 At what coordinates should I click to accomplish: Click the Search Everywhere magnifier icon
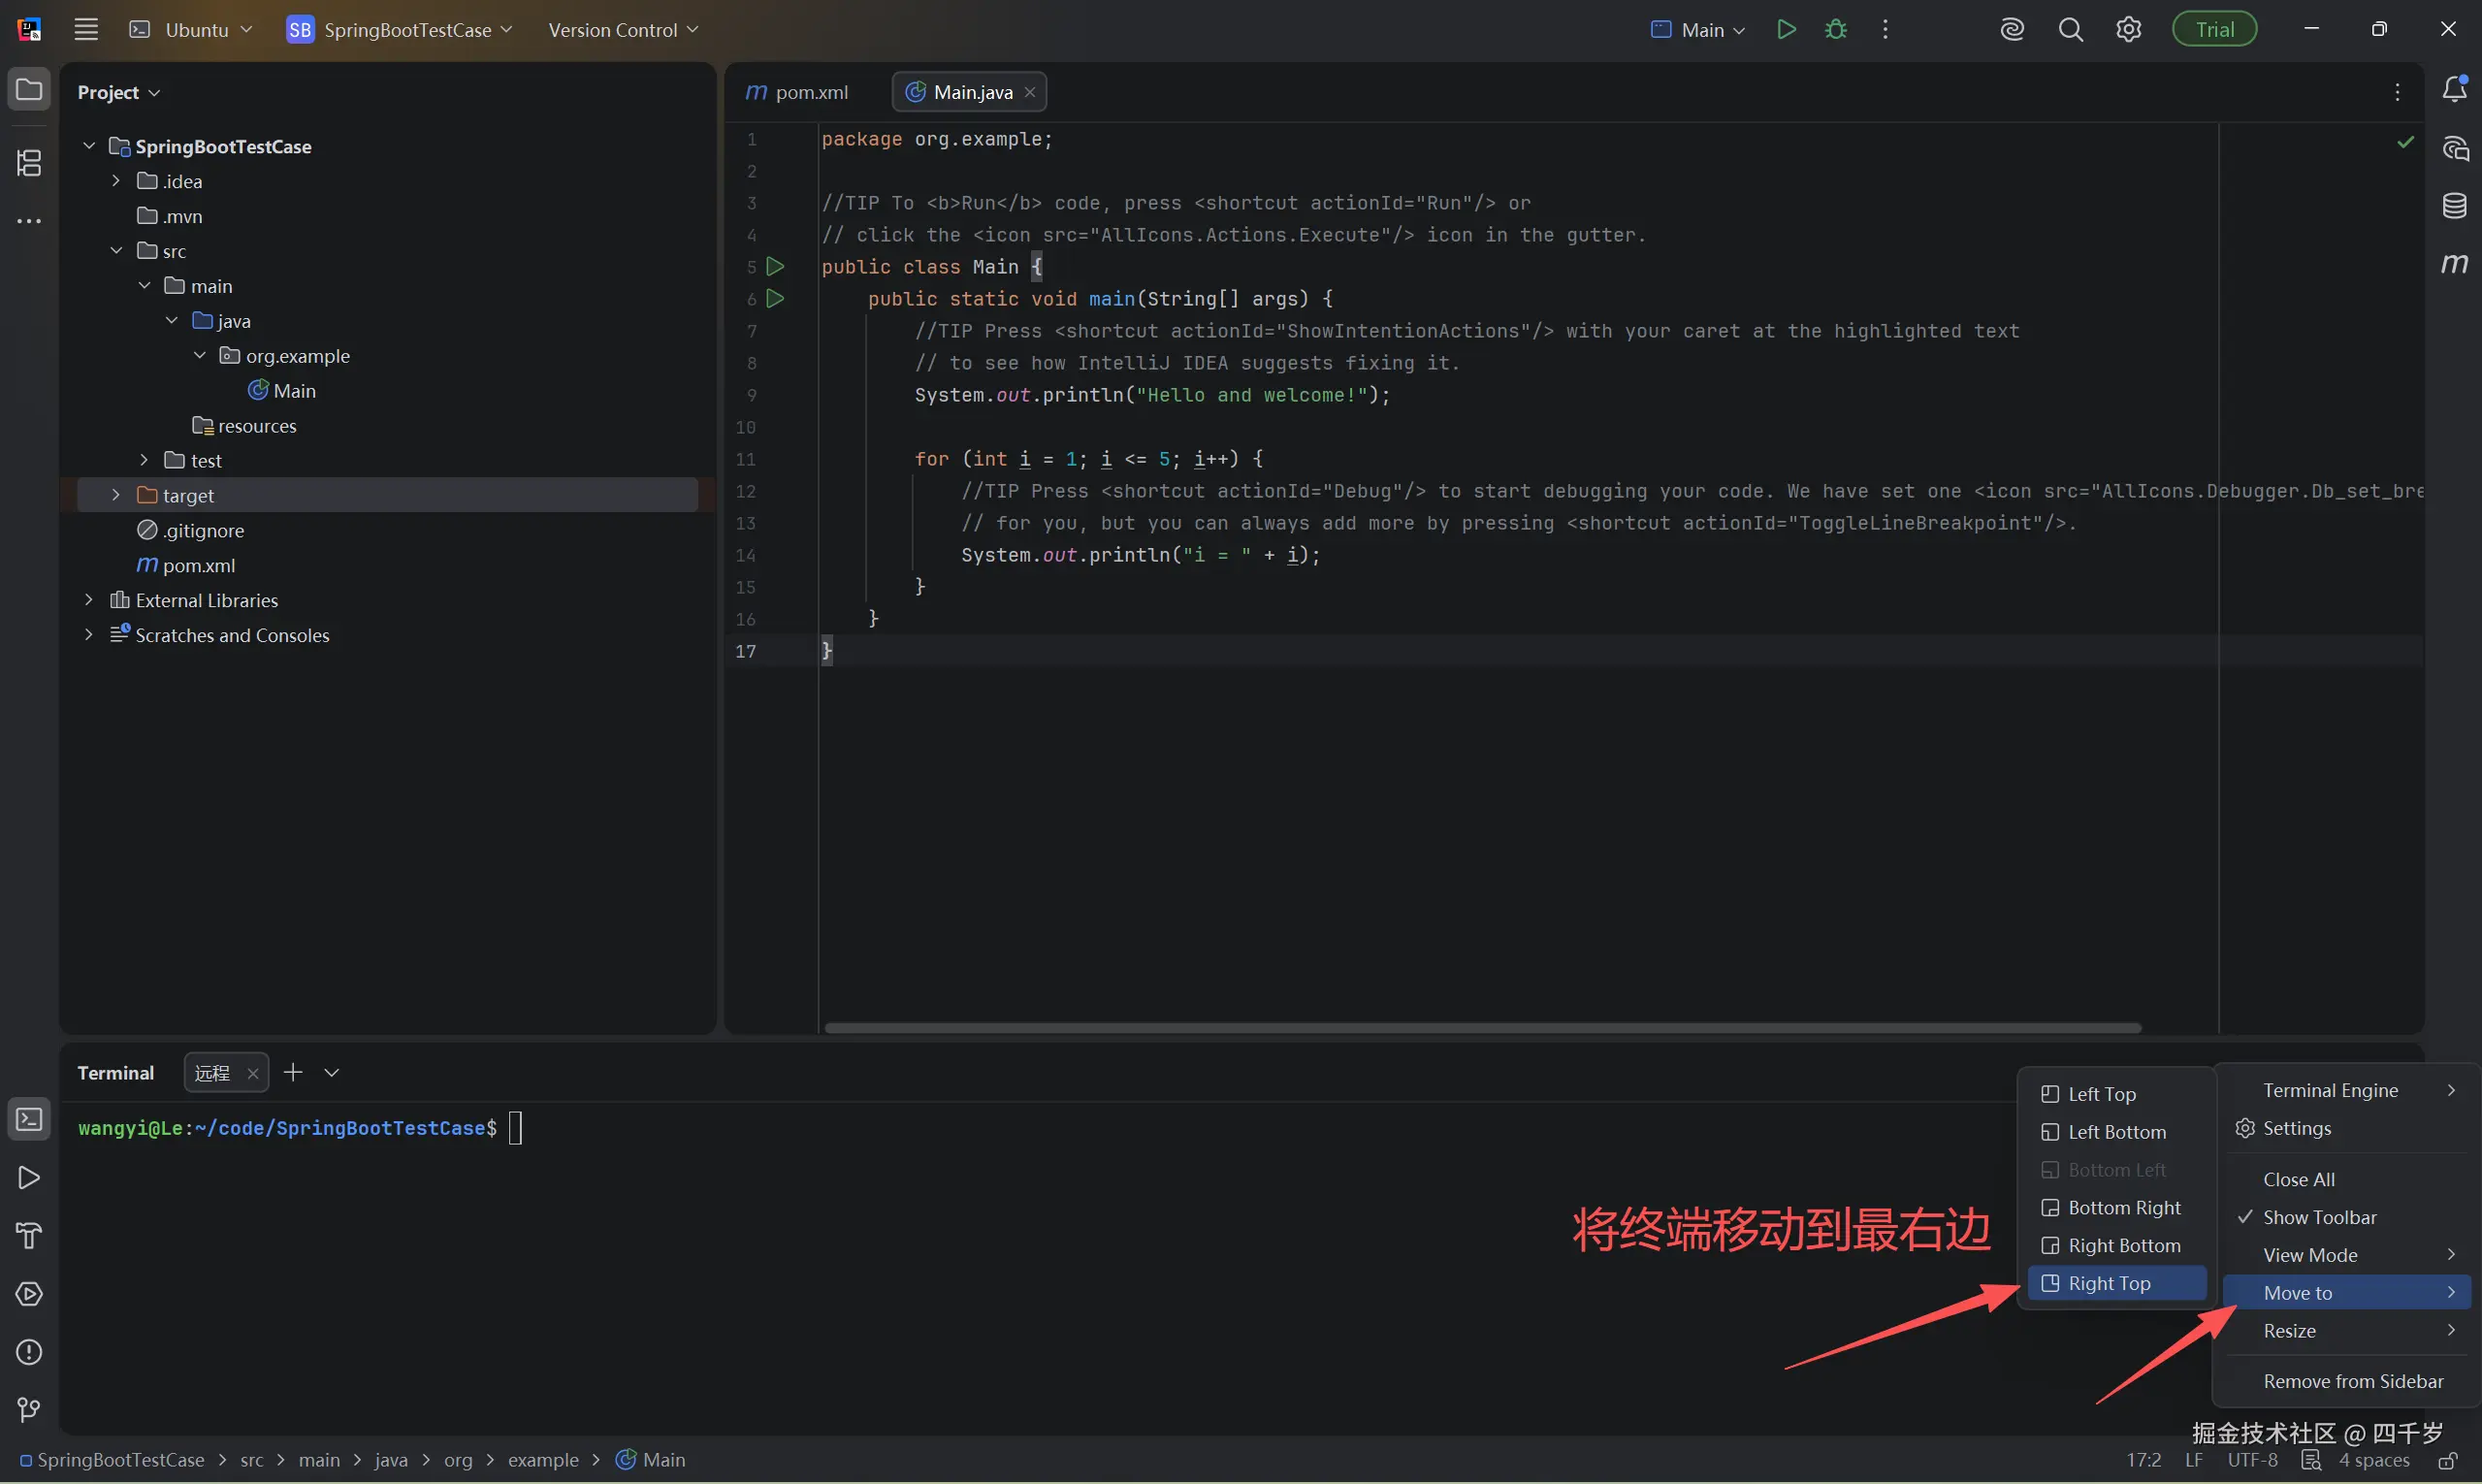[x=2070, y=30]
